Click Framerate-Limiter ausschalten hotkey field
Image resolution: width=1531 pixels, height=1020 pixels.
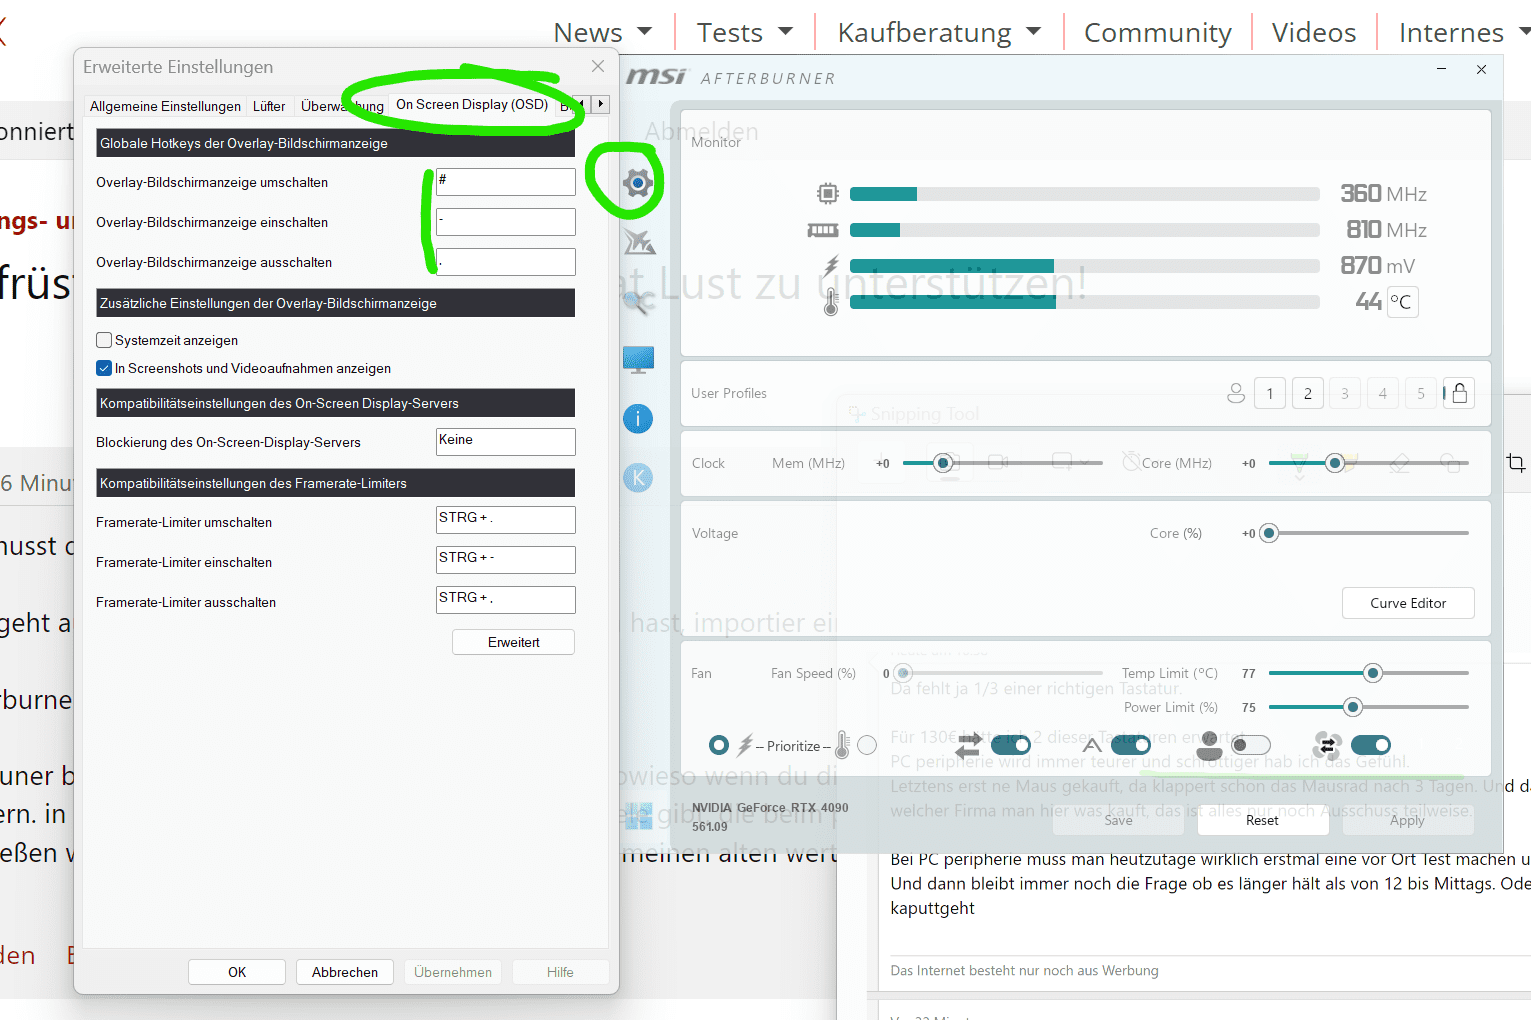[x=506, y=600]
